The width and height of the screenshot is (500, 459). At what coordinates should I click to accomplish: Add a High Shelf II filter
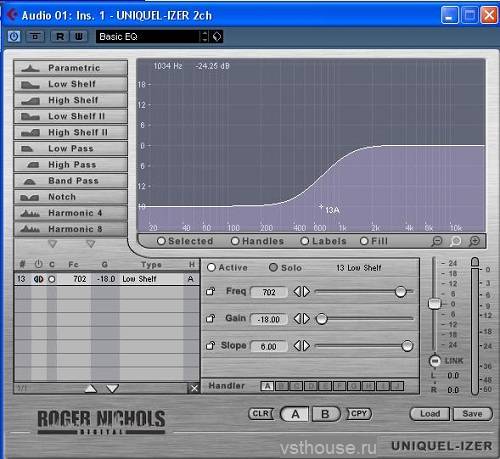71,132
